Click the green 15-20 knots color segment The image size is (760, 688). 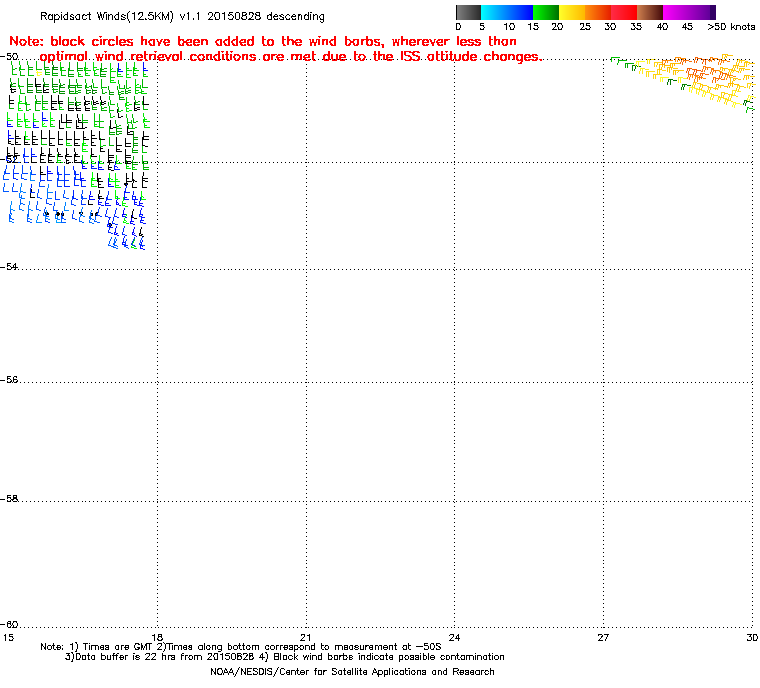546,12
